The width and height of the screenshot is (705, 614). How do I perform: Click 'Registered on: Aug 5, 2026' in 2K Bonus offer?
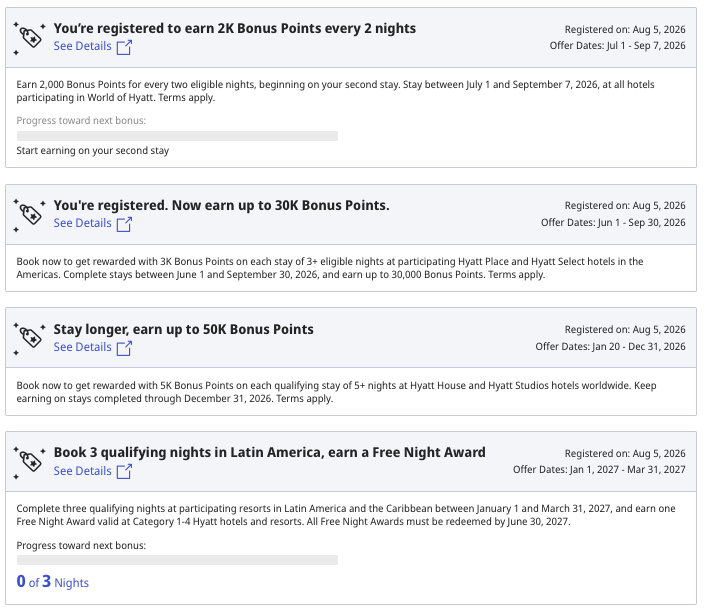[x=625, y=30]
